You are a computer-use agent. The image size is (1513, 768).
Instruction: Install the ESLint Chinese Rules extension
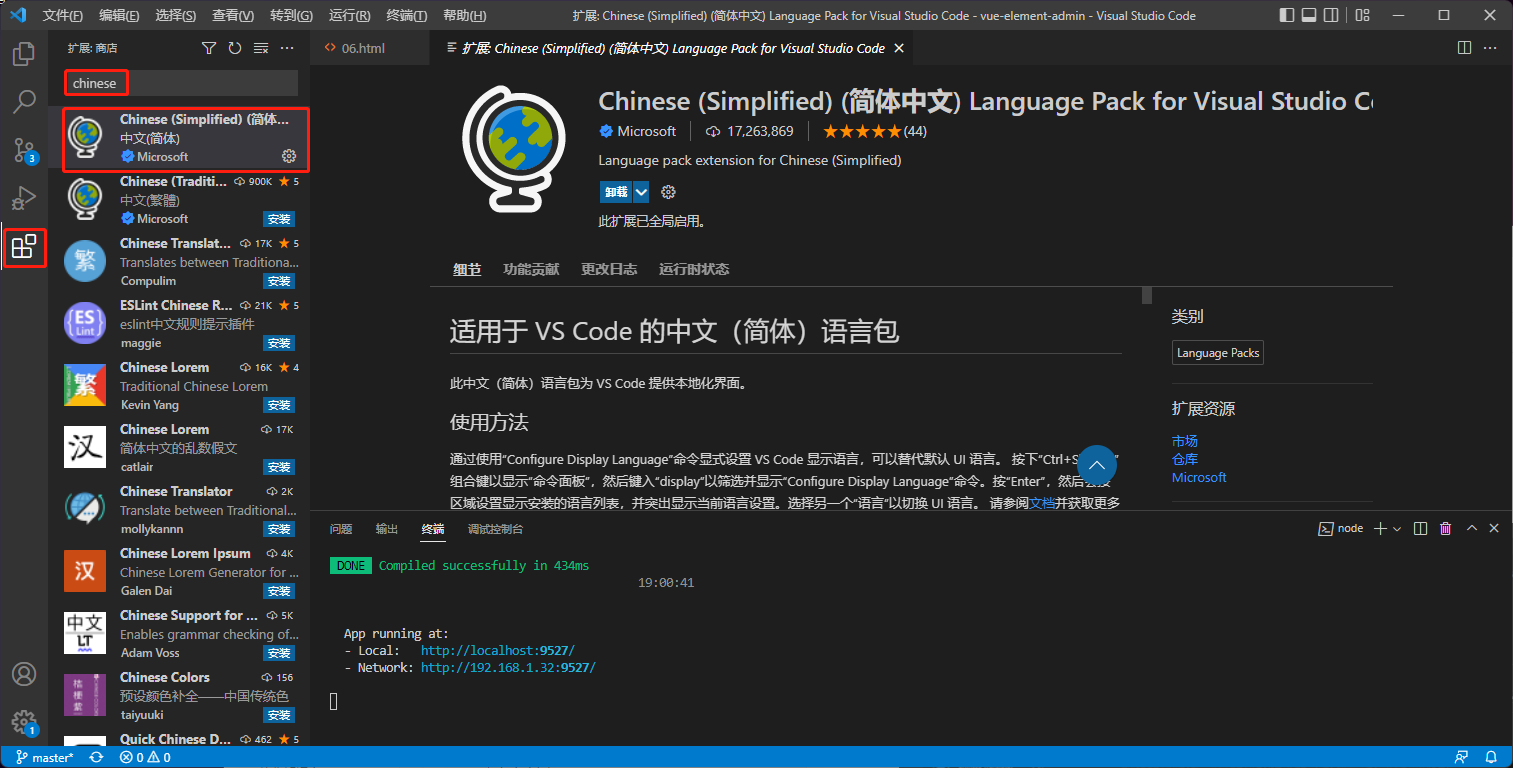tap(279, 343)
